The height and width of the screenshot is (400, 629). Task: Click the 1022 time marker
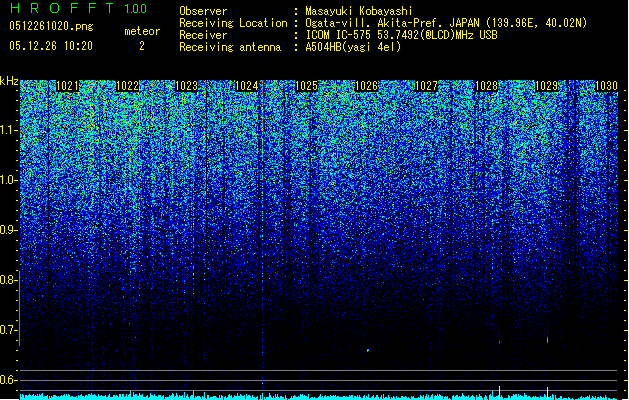pos(128,86)
